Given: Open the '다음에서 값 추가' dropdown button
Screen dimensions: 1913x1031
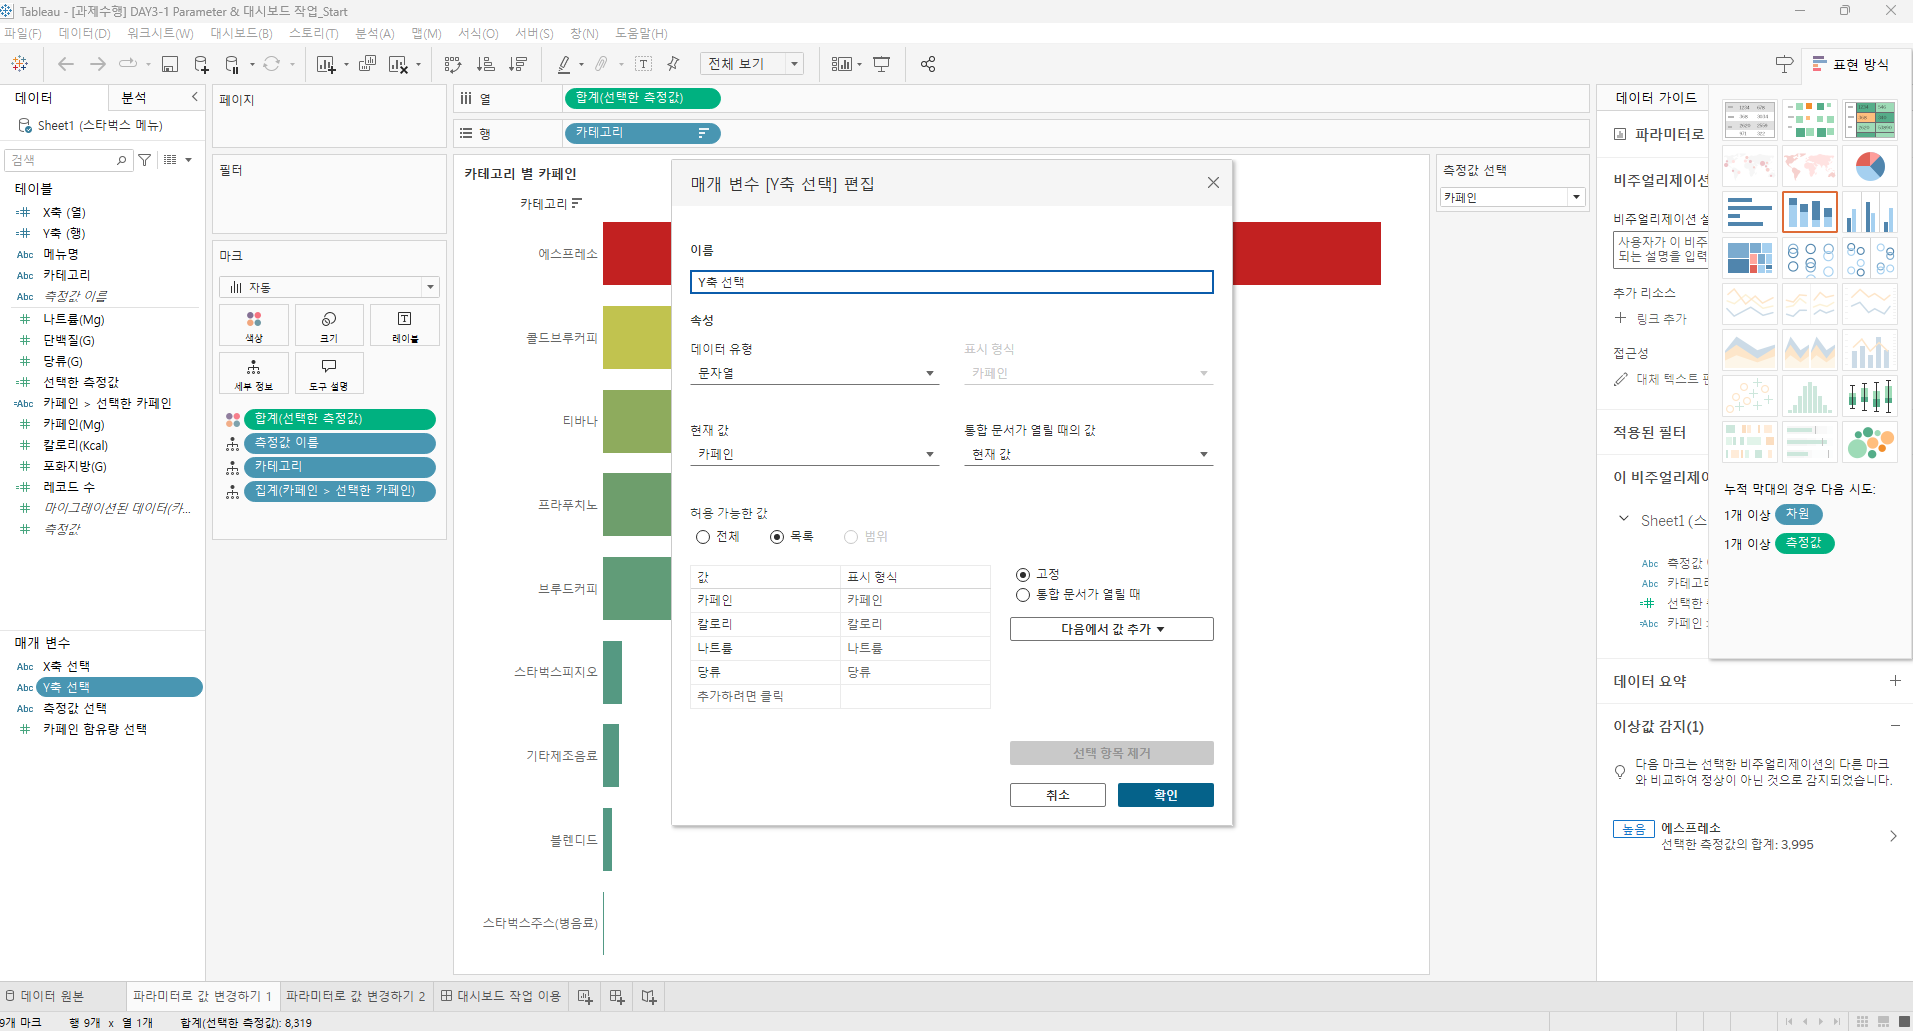Looking at the screenshot, I should [x=1112, y=629].
